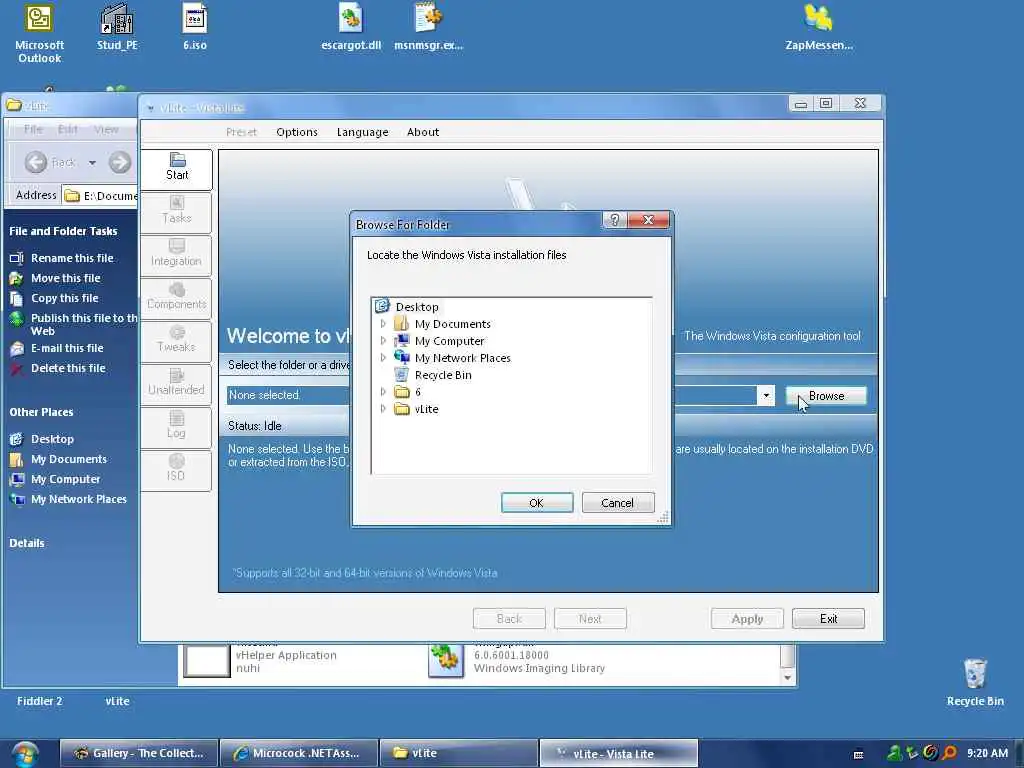Click the help question mark in Browse dialog

[x=615, y=220]
